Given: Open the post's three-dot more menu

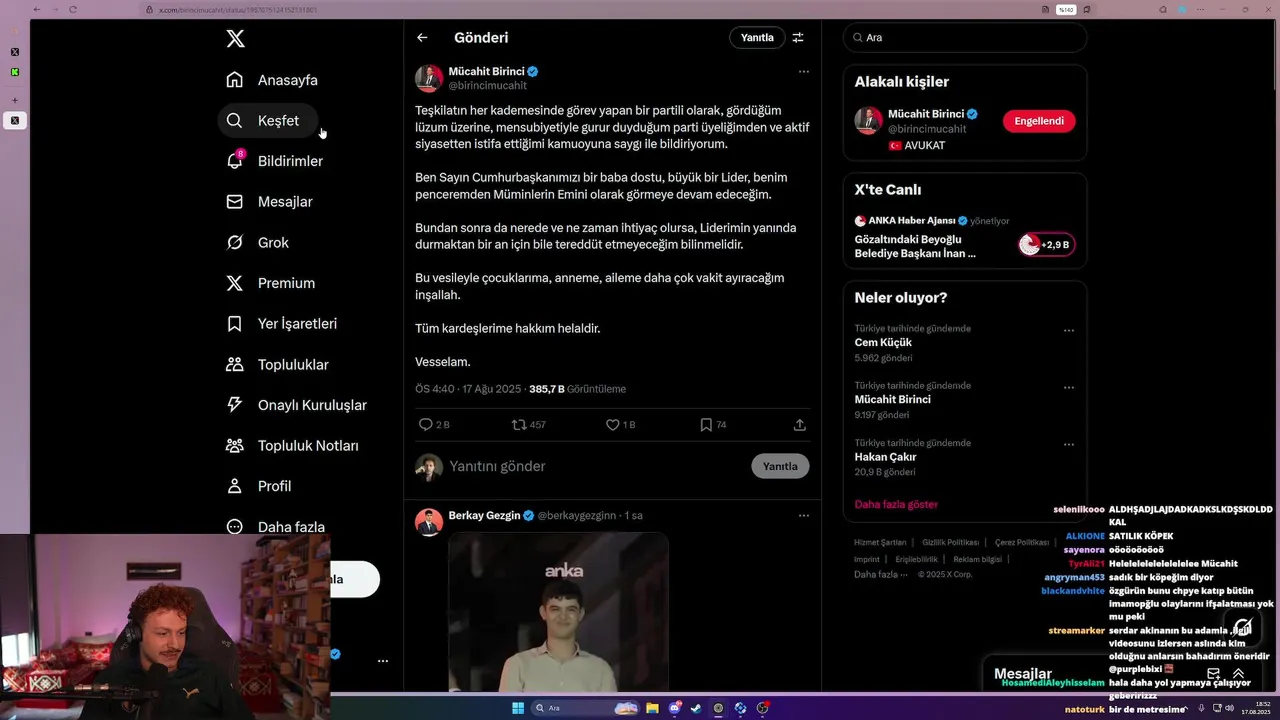Looking at the screenshot, I should (804, 72).
